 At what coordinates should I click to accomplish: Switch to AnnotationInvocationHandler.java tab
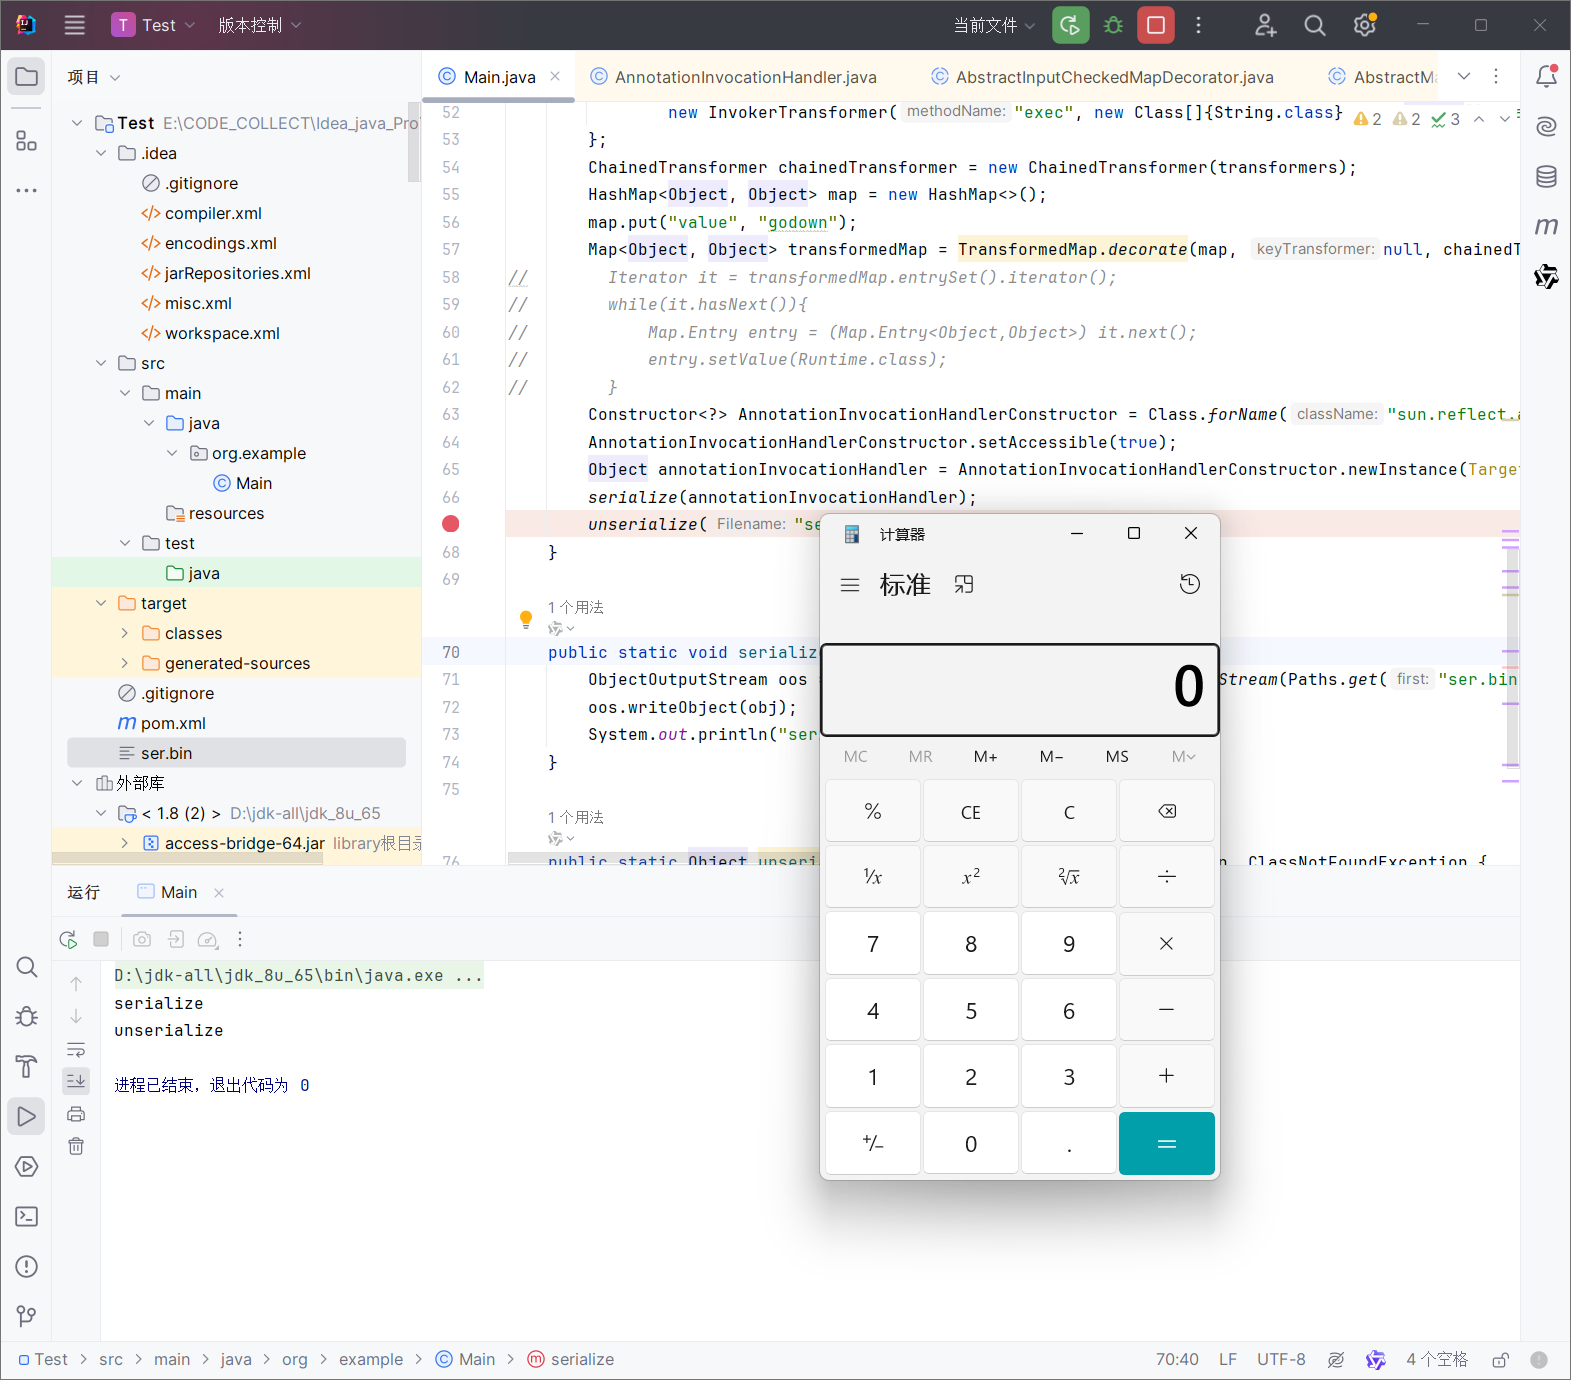click(734, 77)
